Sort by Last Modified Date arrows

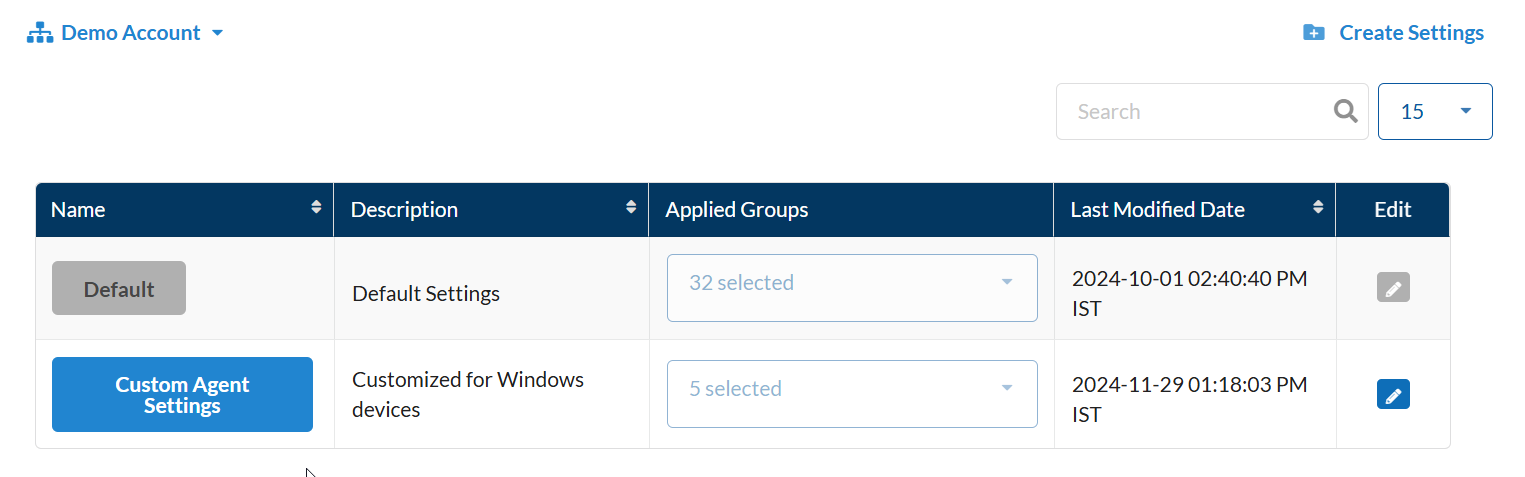[x=1318, y=208]
